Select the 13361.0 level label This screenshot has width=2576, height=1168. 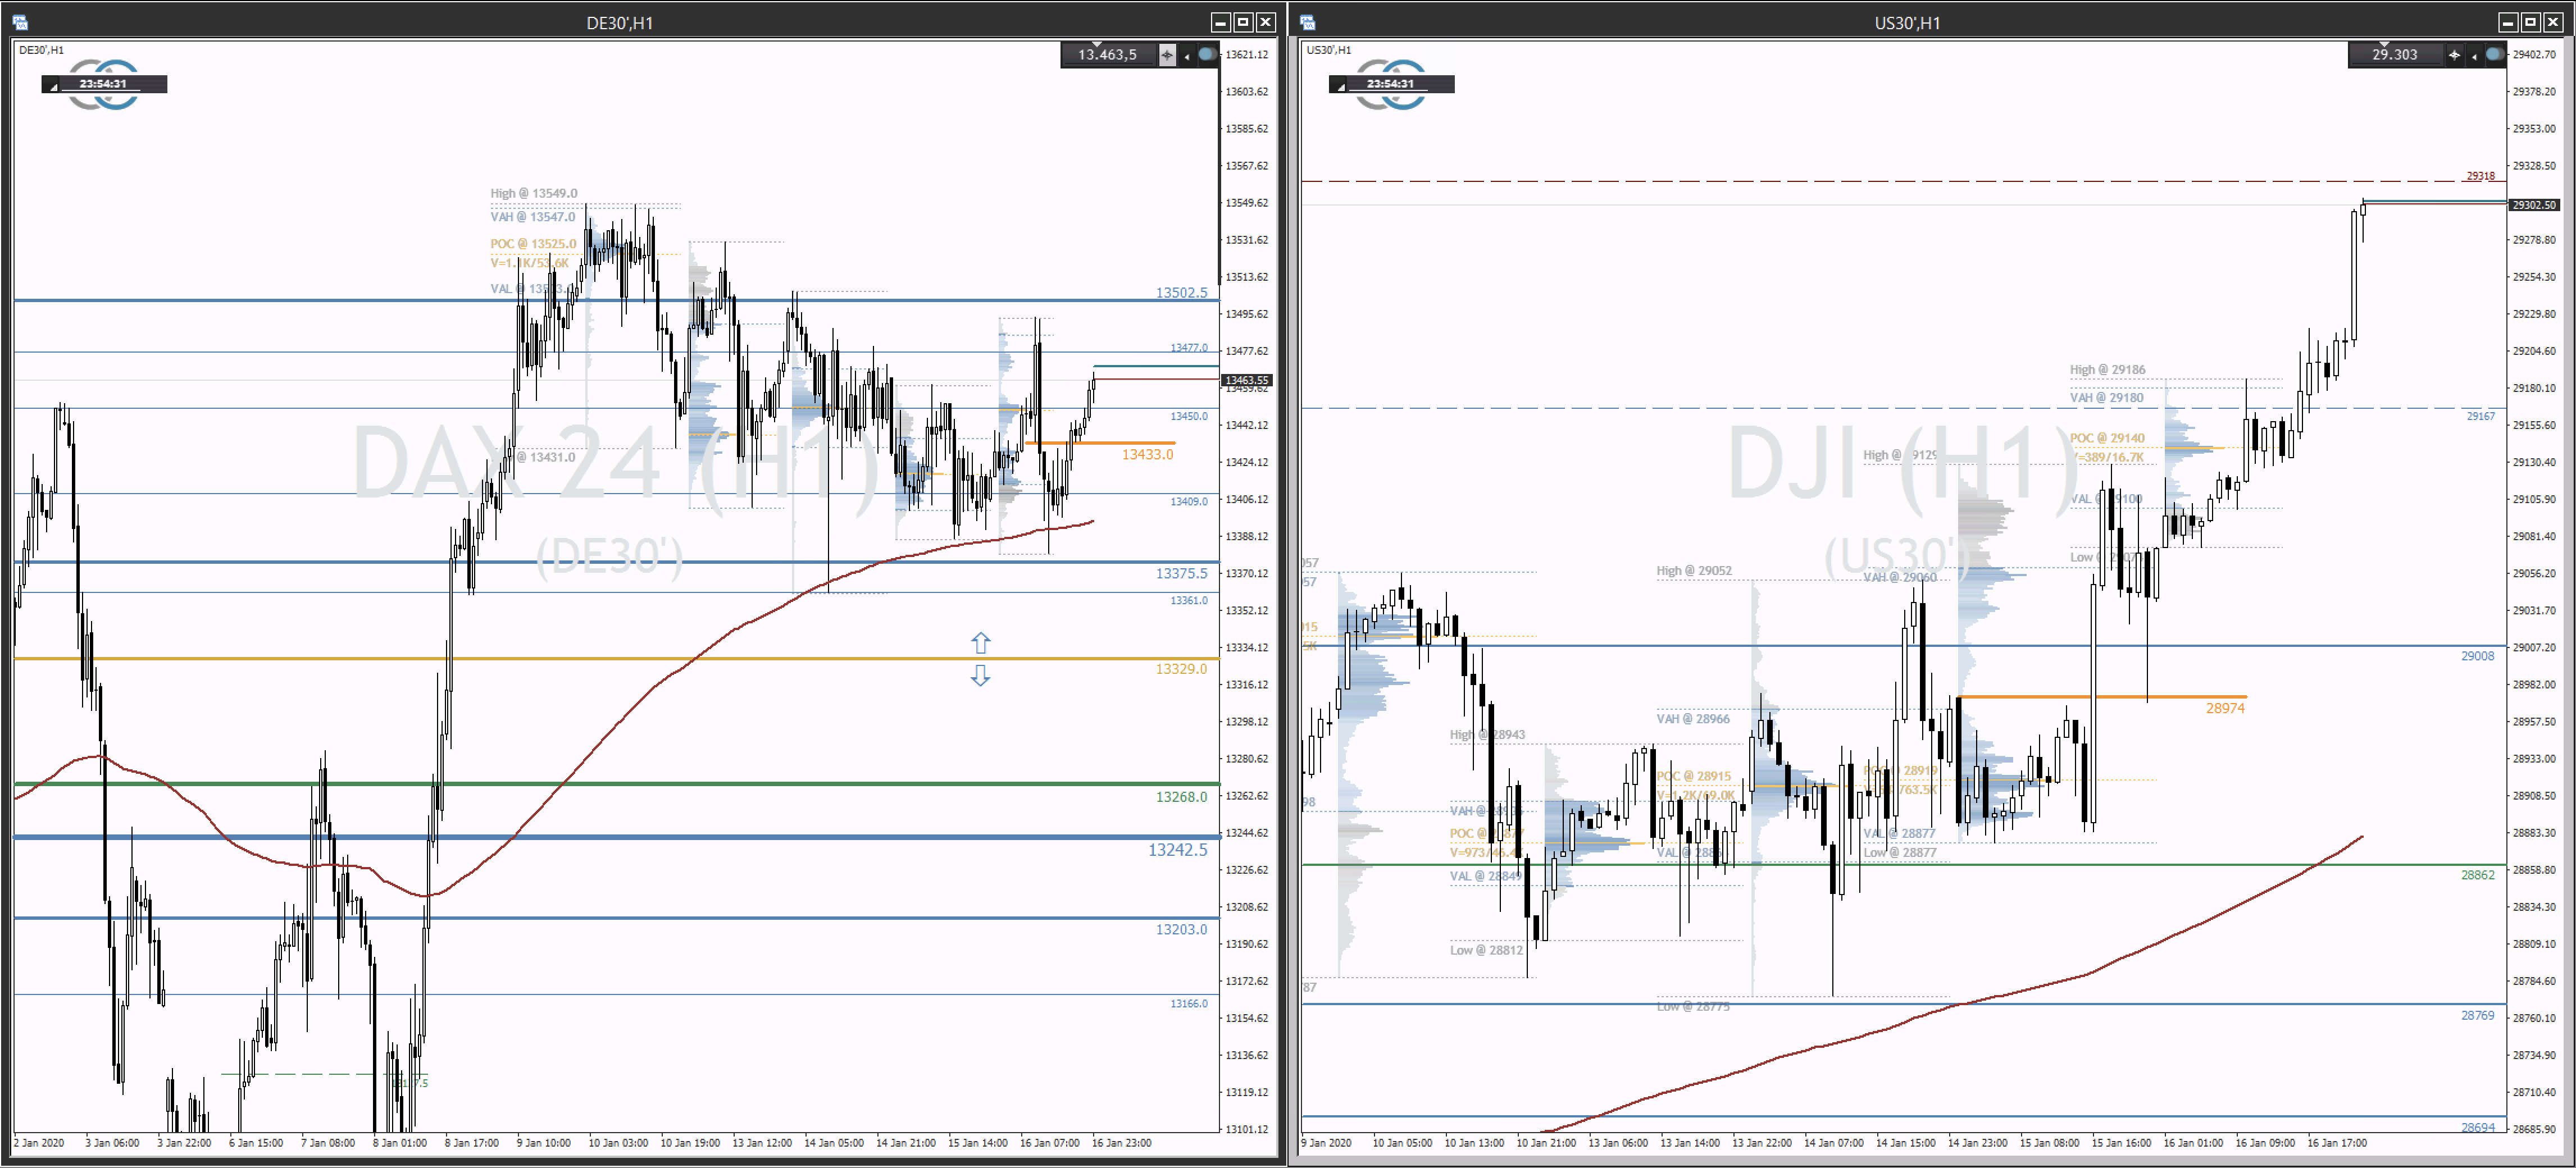(1189, 600)
